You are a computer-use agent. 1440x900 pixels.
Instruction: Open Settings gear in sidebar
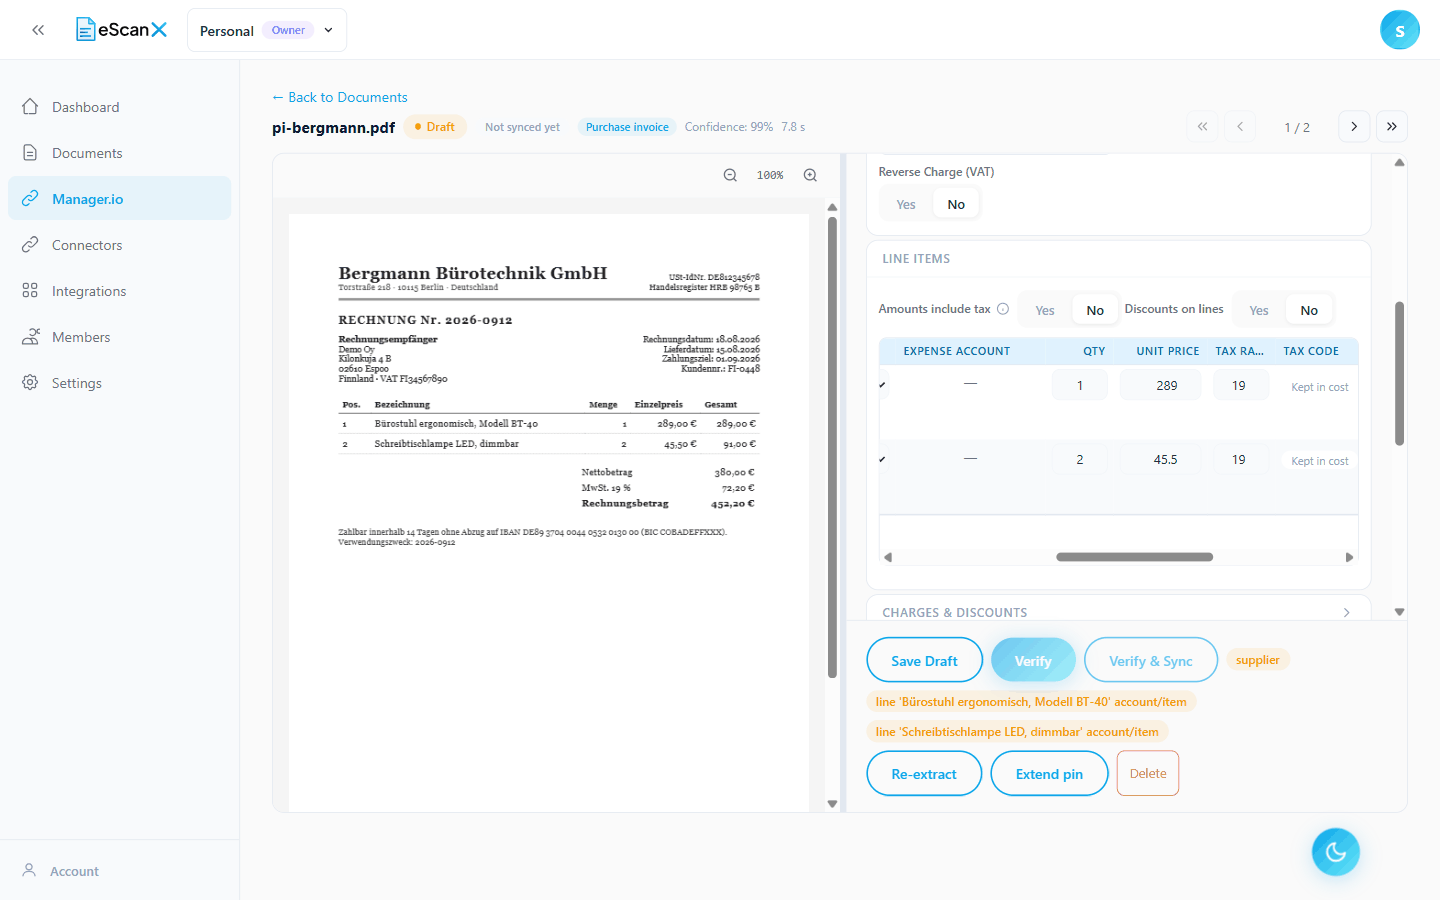[x=30, y=383]
